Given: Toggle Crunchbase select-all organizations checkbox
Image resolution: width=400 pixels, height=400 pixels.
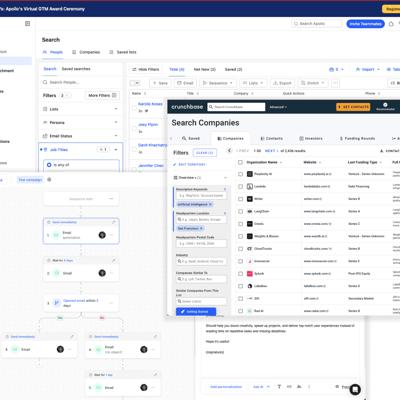Looking at the screenshot, I should (x=240, y=162).
